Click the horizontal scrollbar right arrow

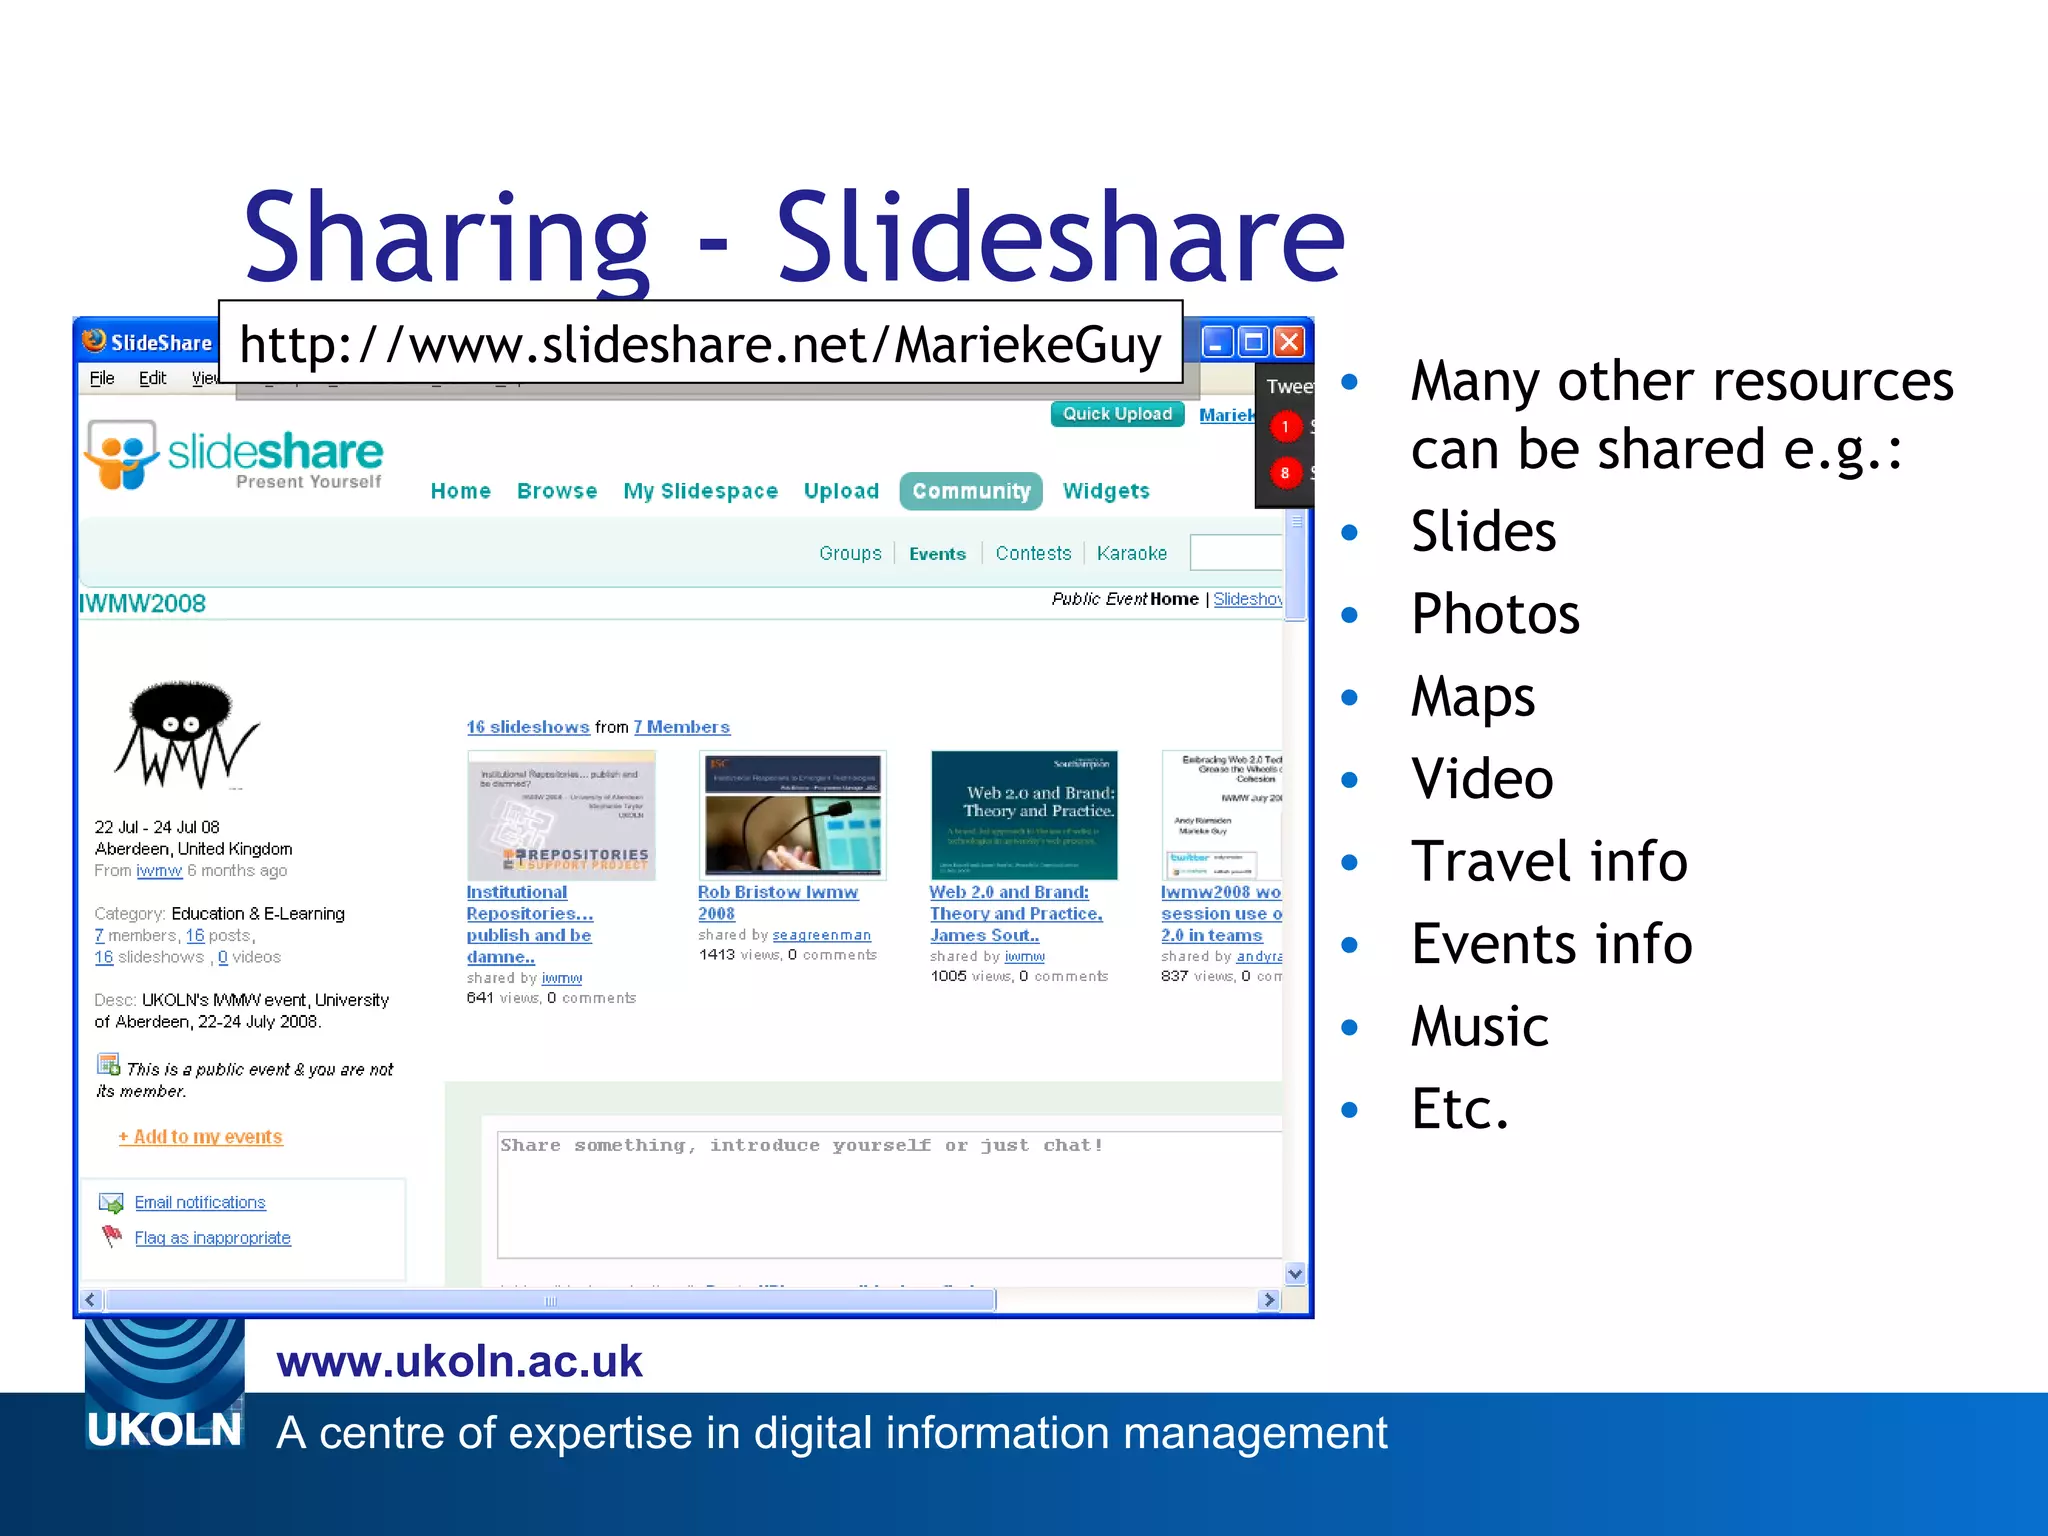1269,1300
